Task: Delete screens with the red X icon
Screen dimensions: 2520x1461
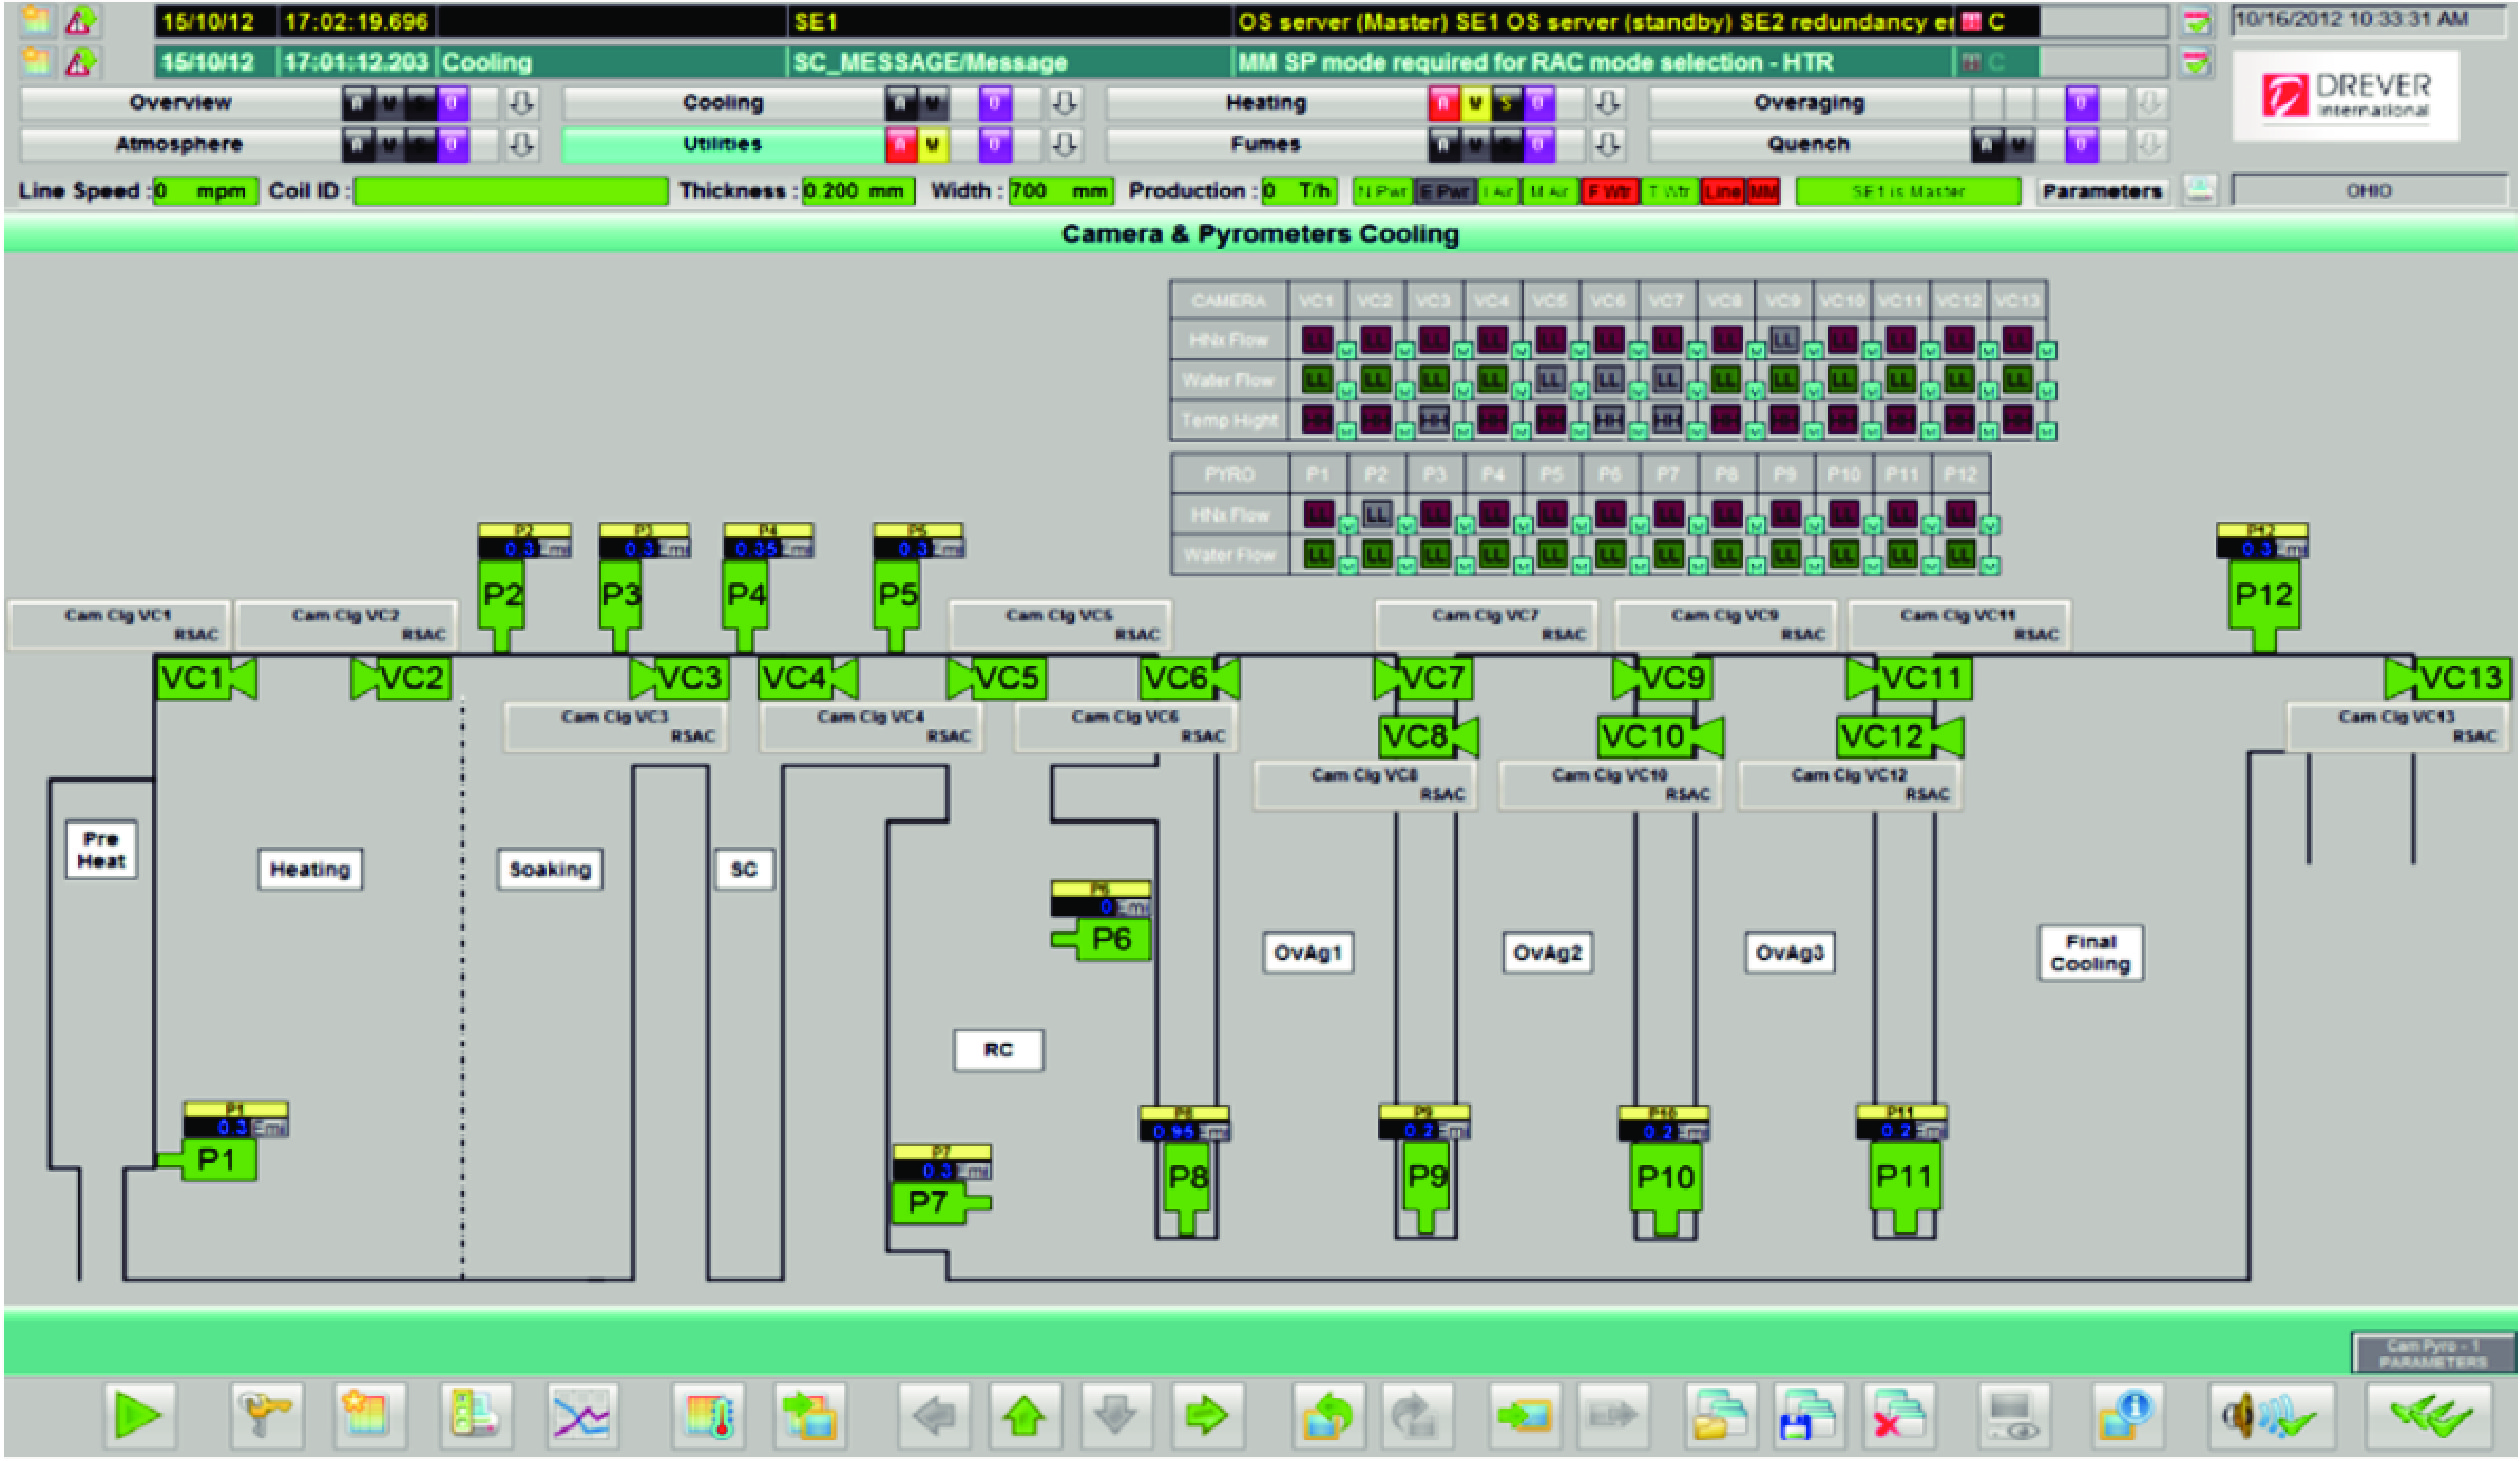Action: tap(1898, 1415)
